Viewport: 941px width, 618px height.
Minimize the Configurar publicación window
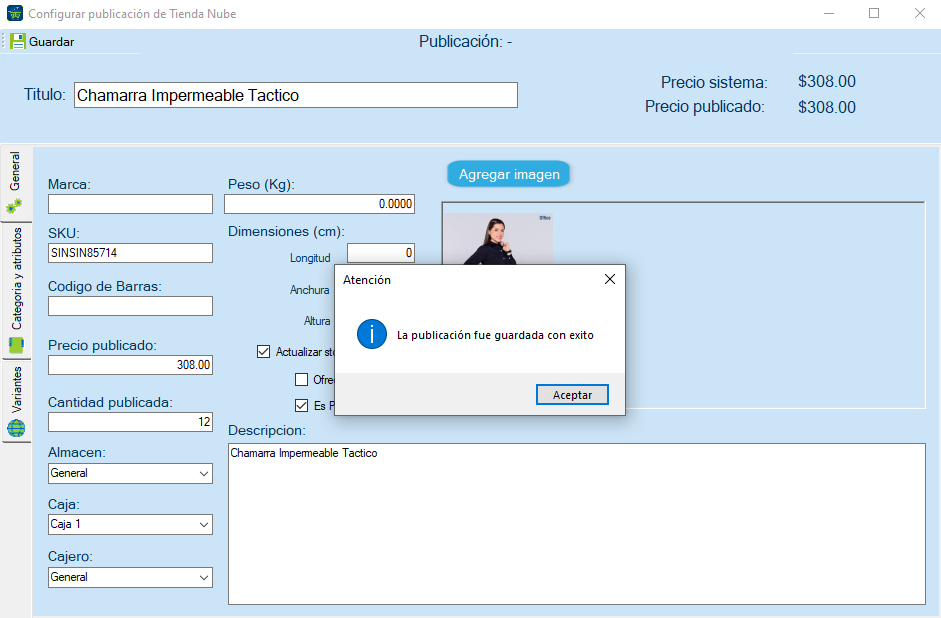pos(829,13)
